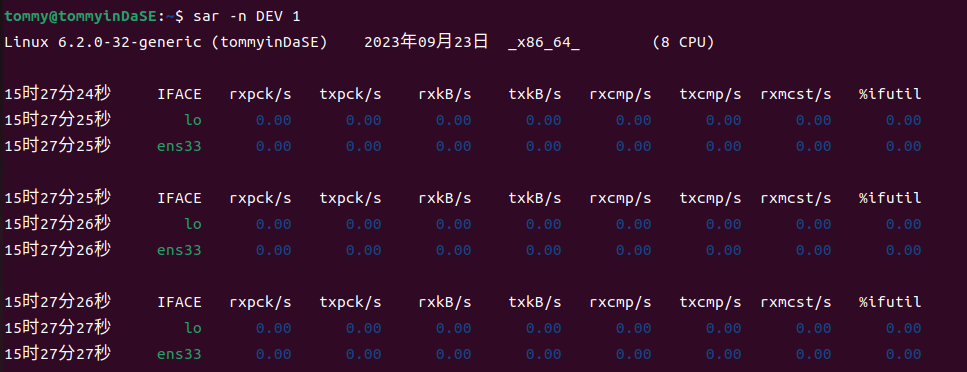The height and width of the screenshot is (372, 967).
Task: Click %ifutil header in the 15时27分25秒 header row
Action: (891, 198)
